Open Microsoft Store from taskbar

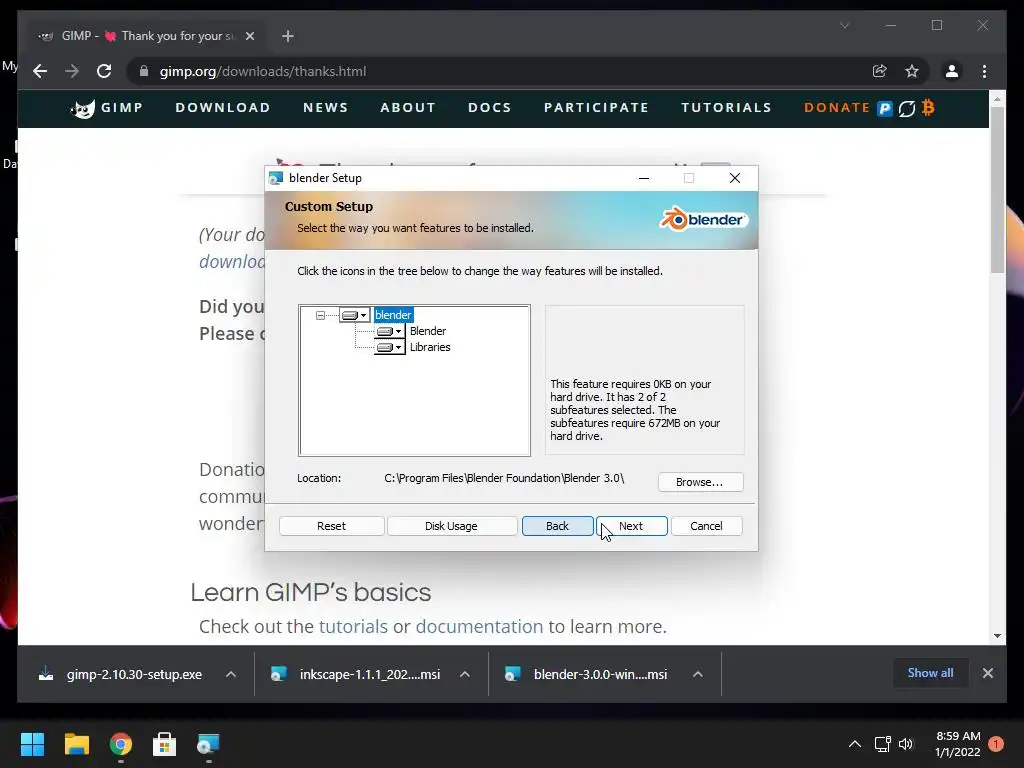coord(165,744)
